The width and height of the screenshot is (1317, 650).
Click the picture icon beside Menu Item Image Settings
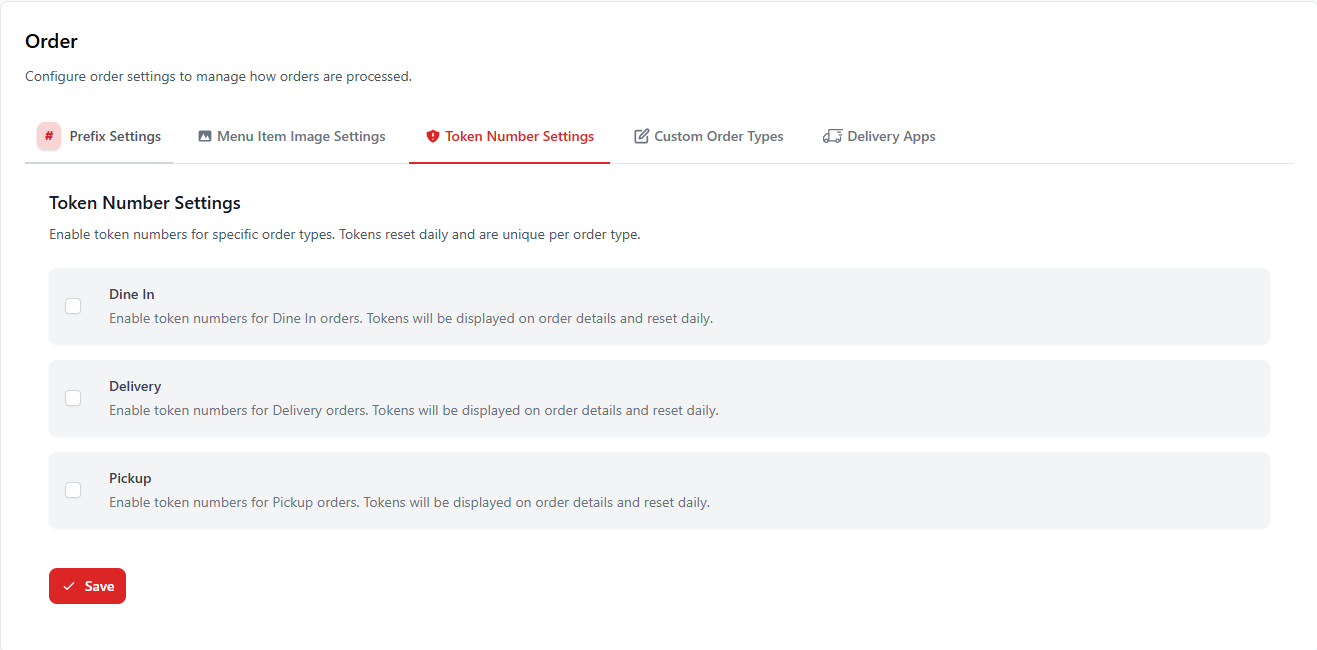[x=205, y=136]
